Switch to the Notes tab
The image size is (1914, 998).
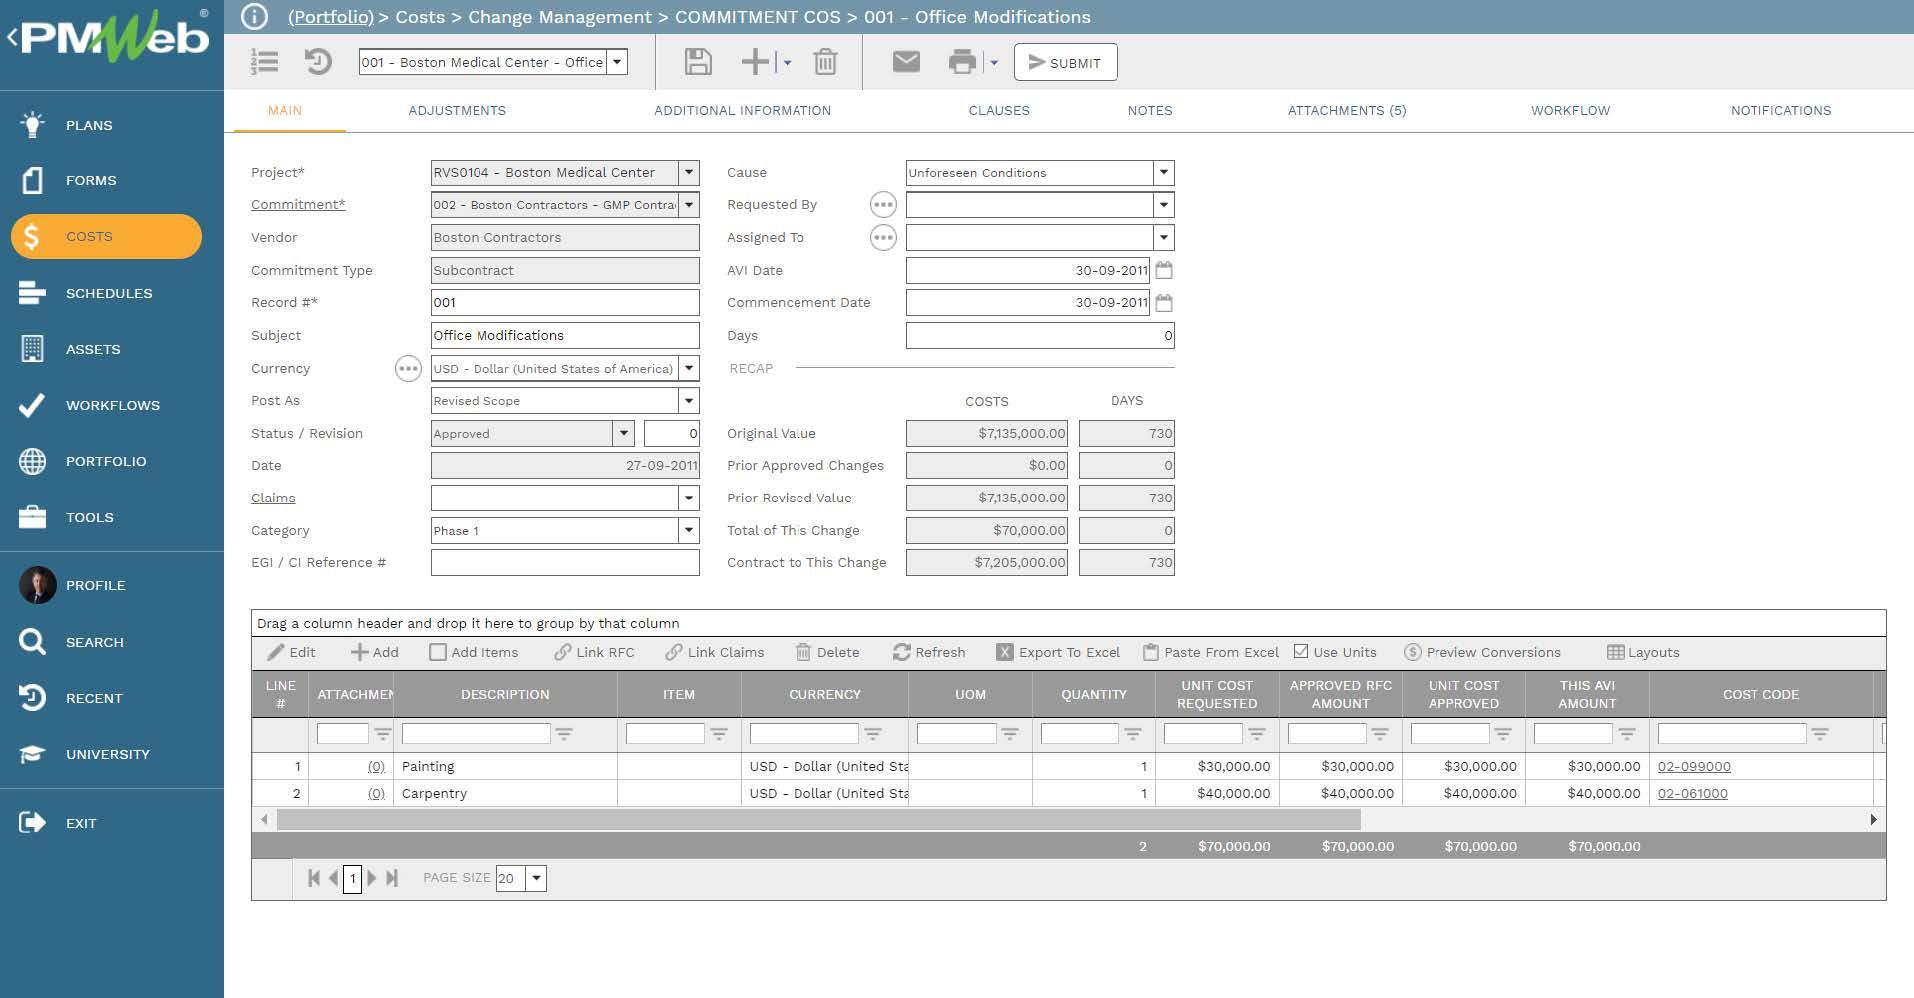click(x=1150, y=110)
